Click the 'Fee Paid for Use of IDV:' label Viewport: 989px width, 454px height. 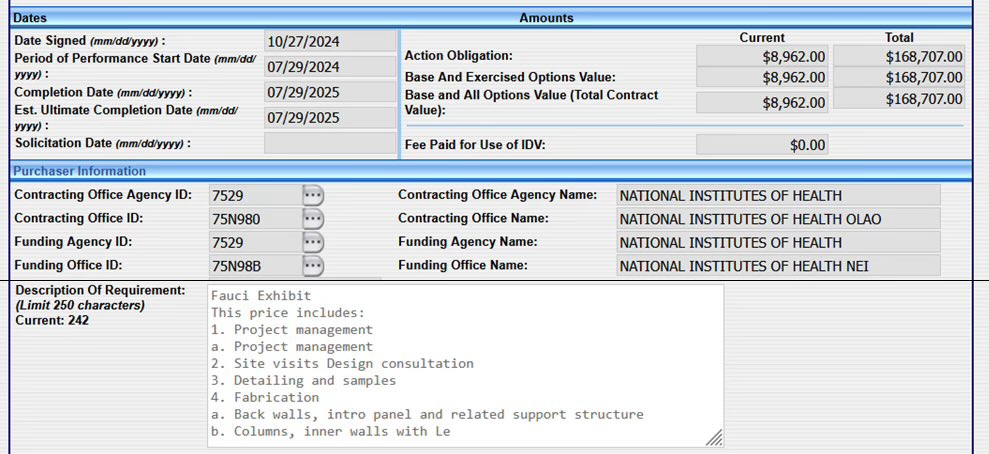tap(475, 144)
